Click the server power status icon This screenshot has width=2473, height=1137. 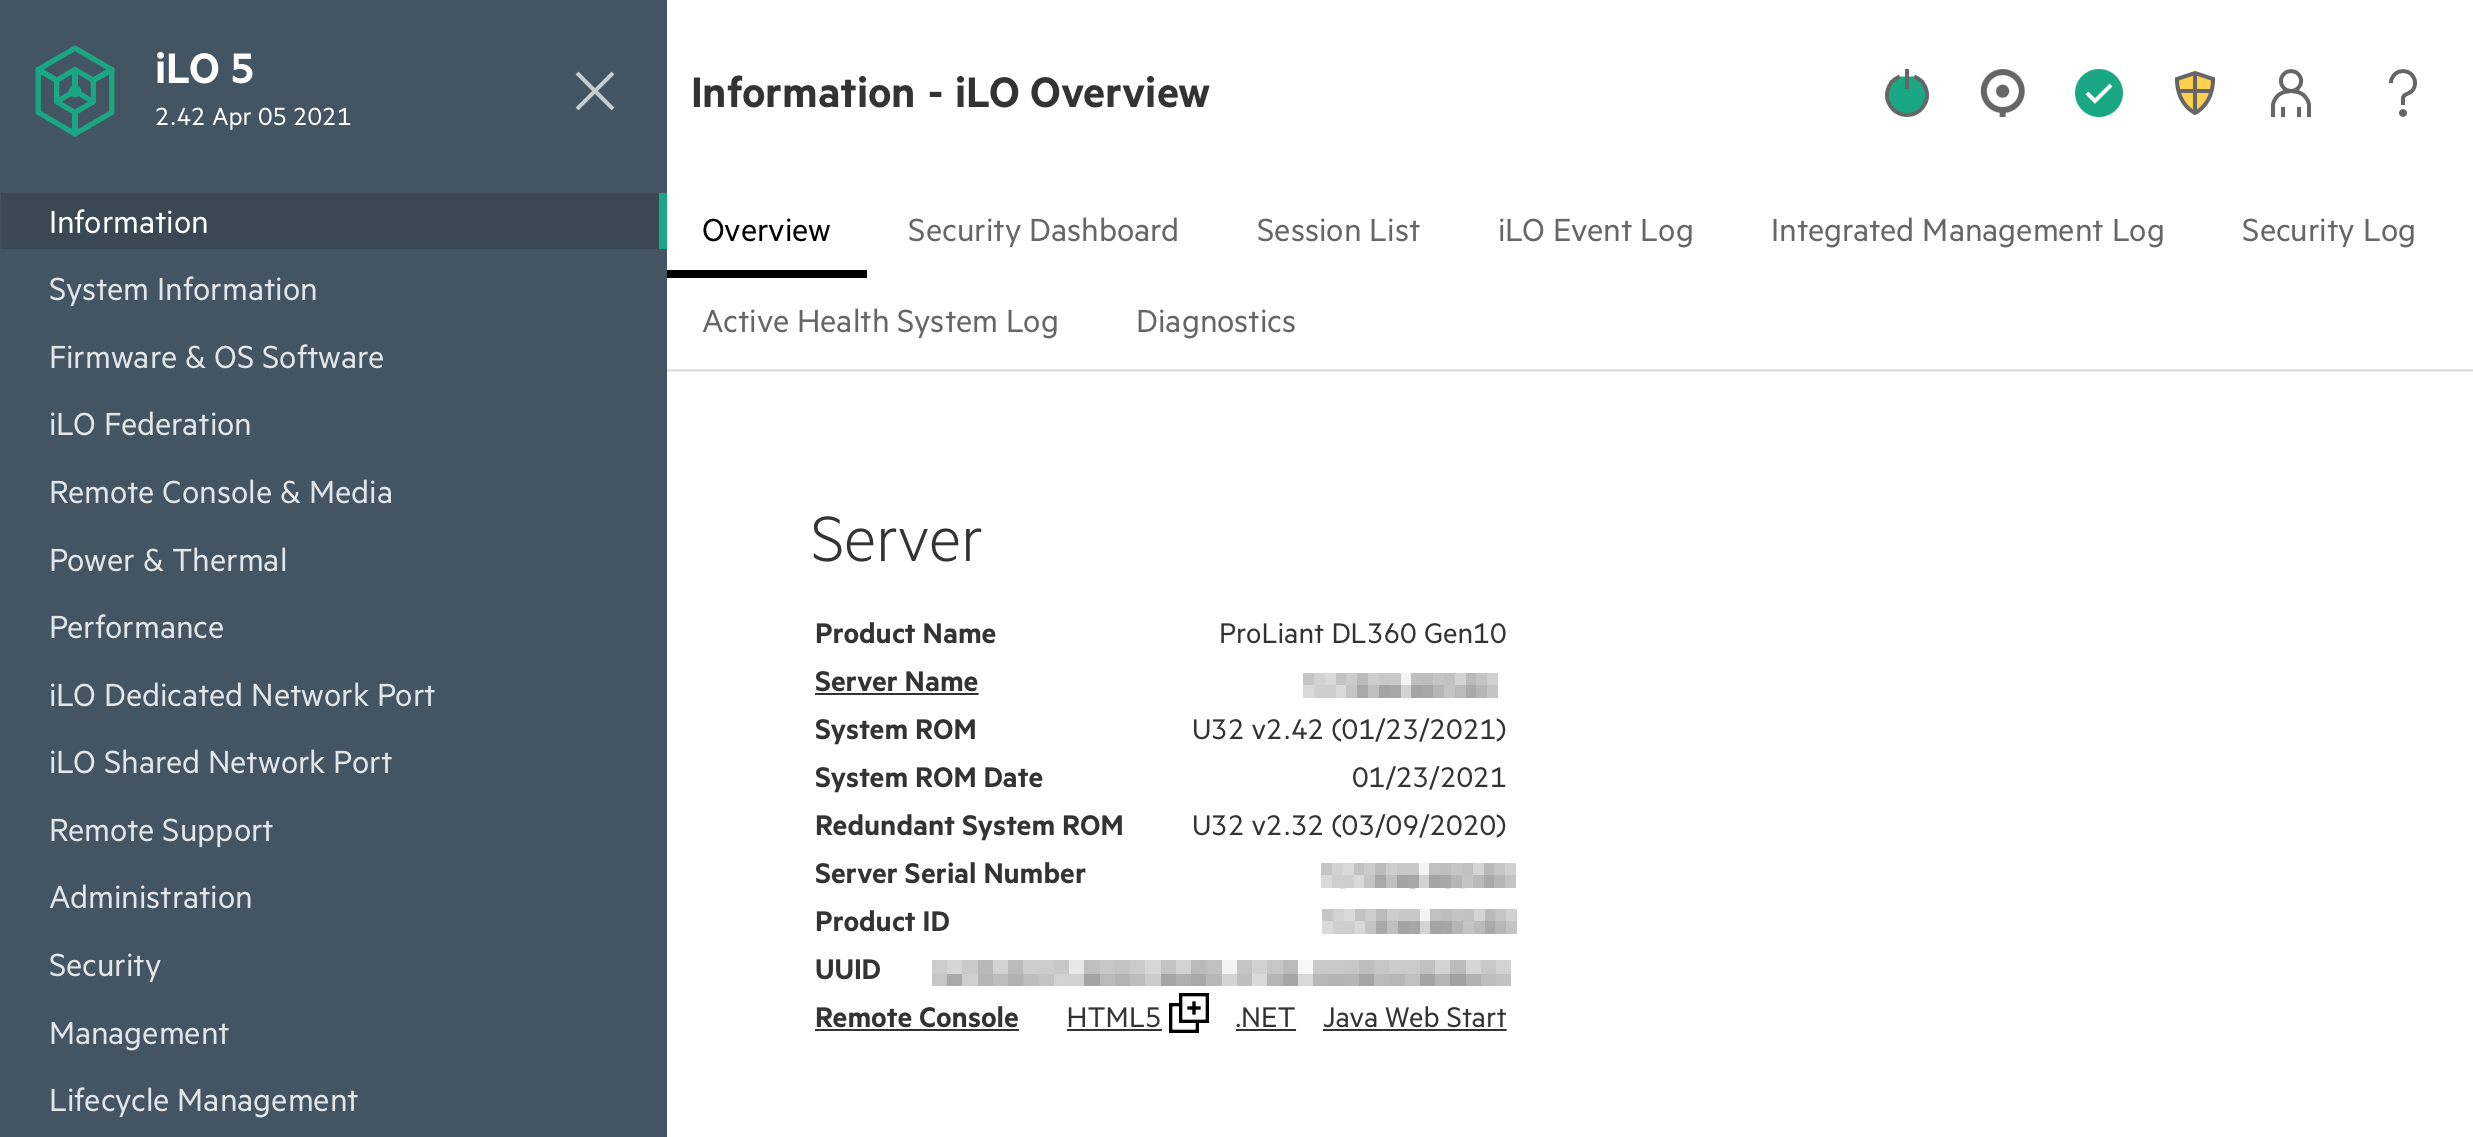(1906, 94)
